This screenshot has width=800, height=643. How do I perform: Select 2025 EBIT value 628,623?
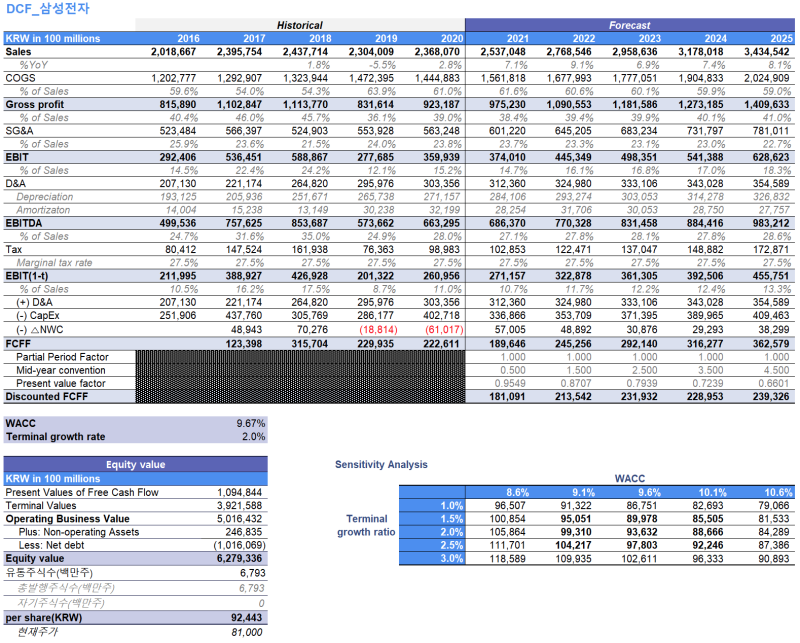click(770, 157)
